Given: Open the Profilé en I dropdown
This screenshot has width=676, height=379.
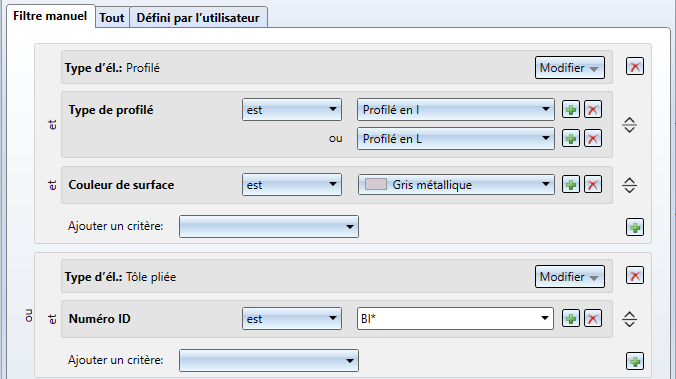Looking at the screenshot, I should 456,110.
